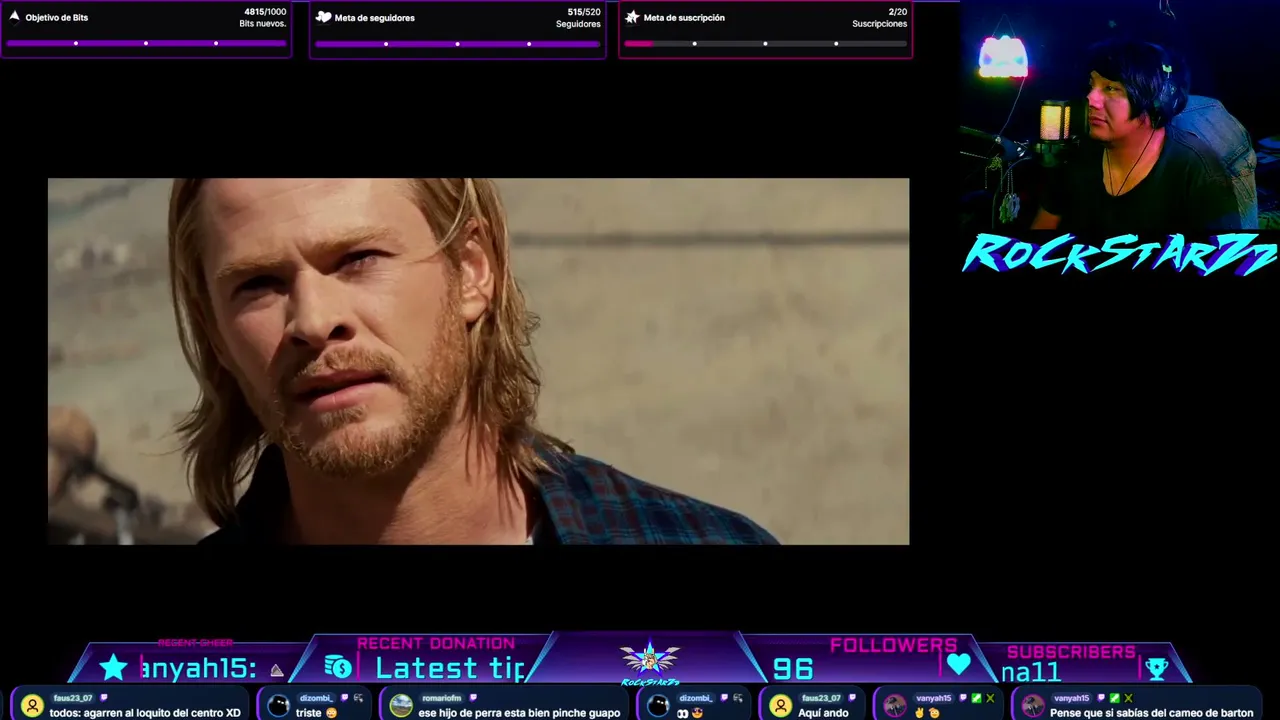Click the Meta de seguidores progress bar

pos(457,43)
